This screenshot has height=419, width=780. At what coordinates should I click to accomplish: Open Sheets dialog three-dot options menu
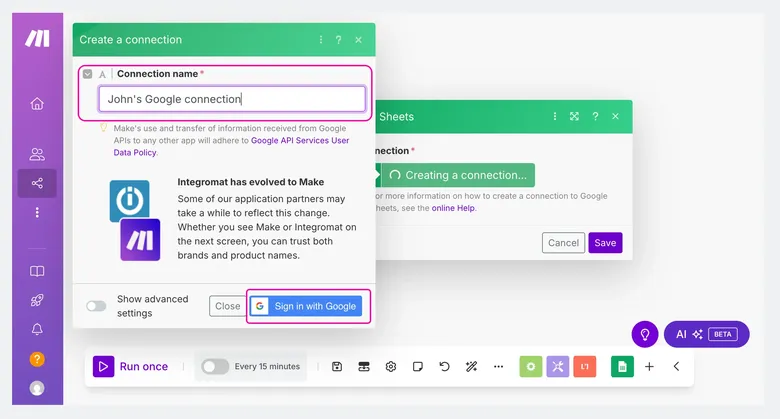click(555, 116)
